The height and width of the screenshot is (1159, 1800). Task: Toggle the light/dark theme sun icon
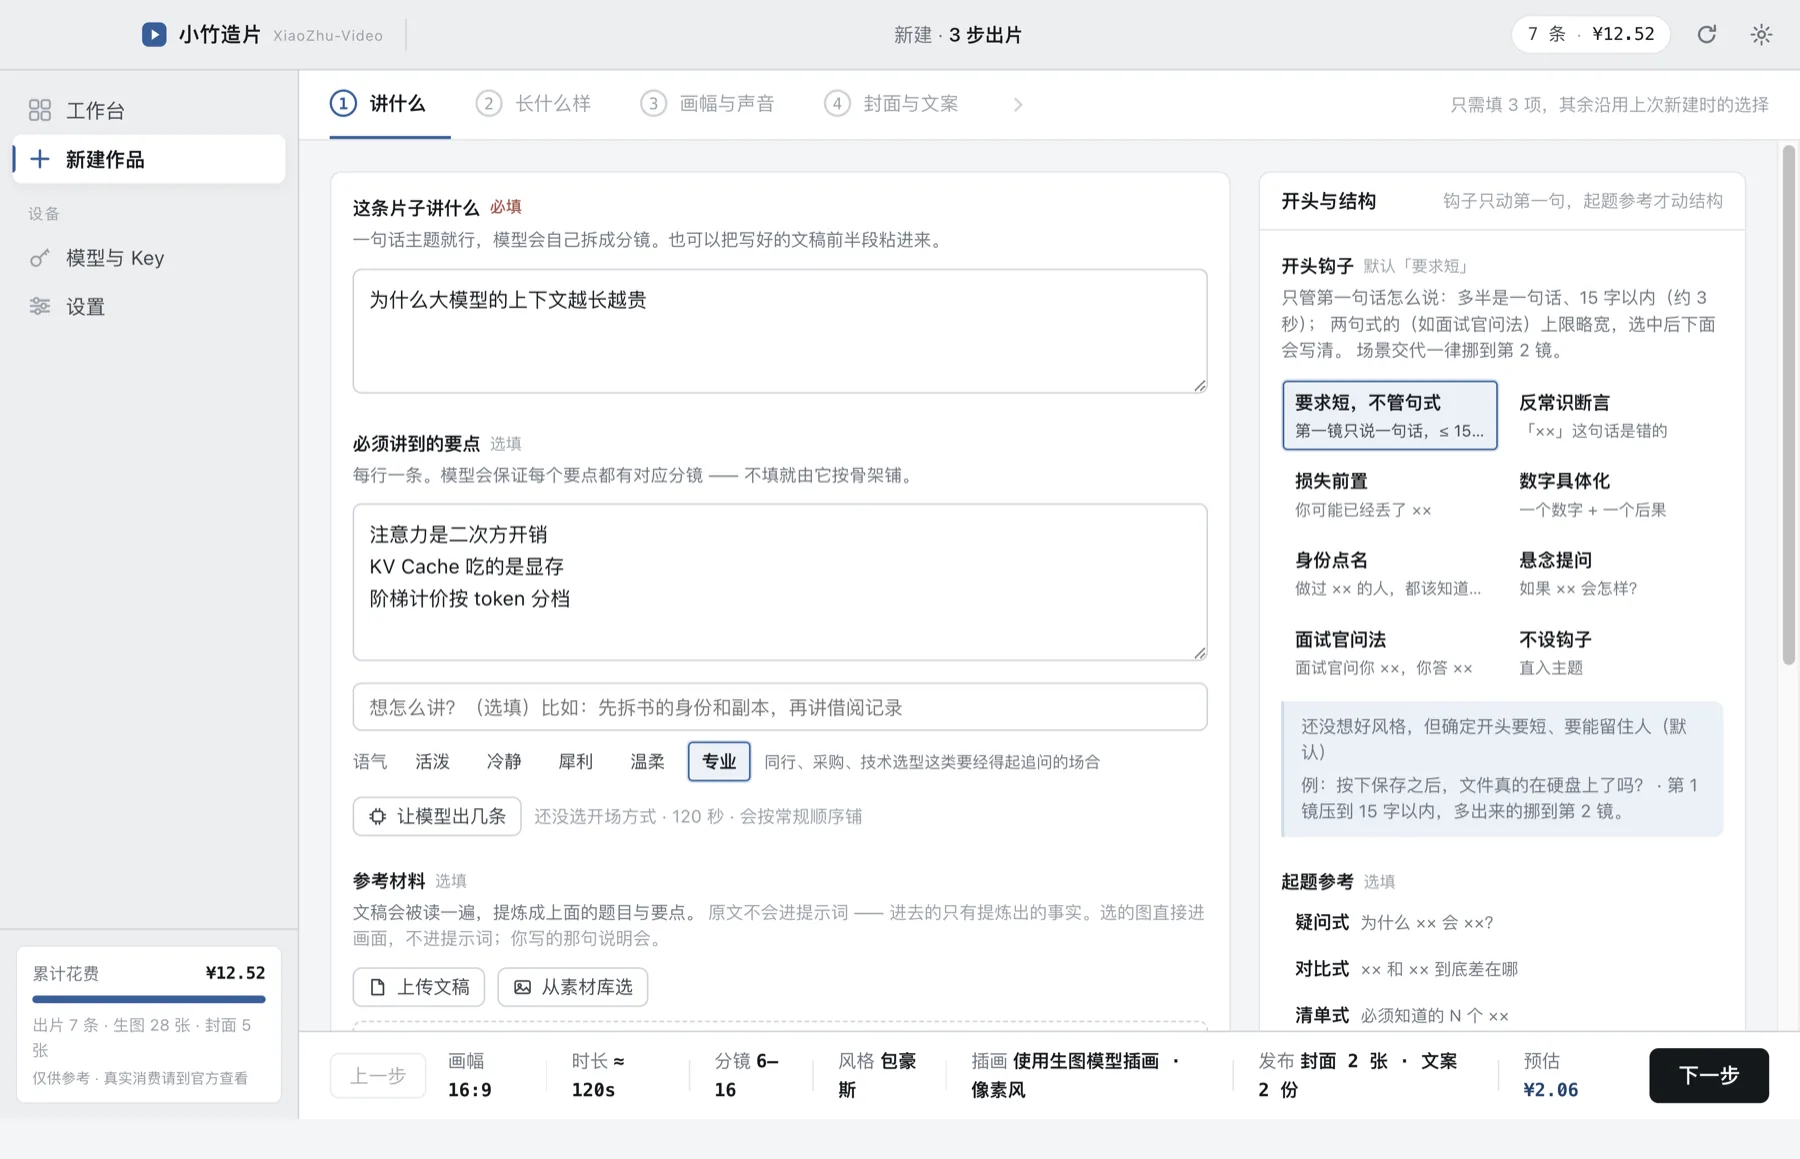pyautogui.click(x=1761, y=34)
